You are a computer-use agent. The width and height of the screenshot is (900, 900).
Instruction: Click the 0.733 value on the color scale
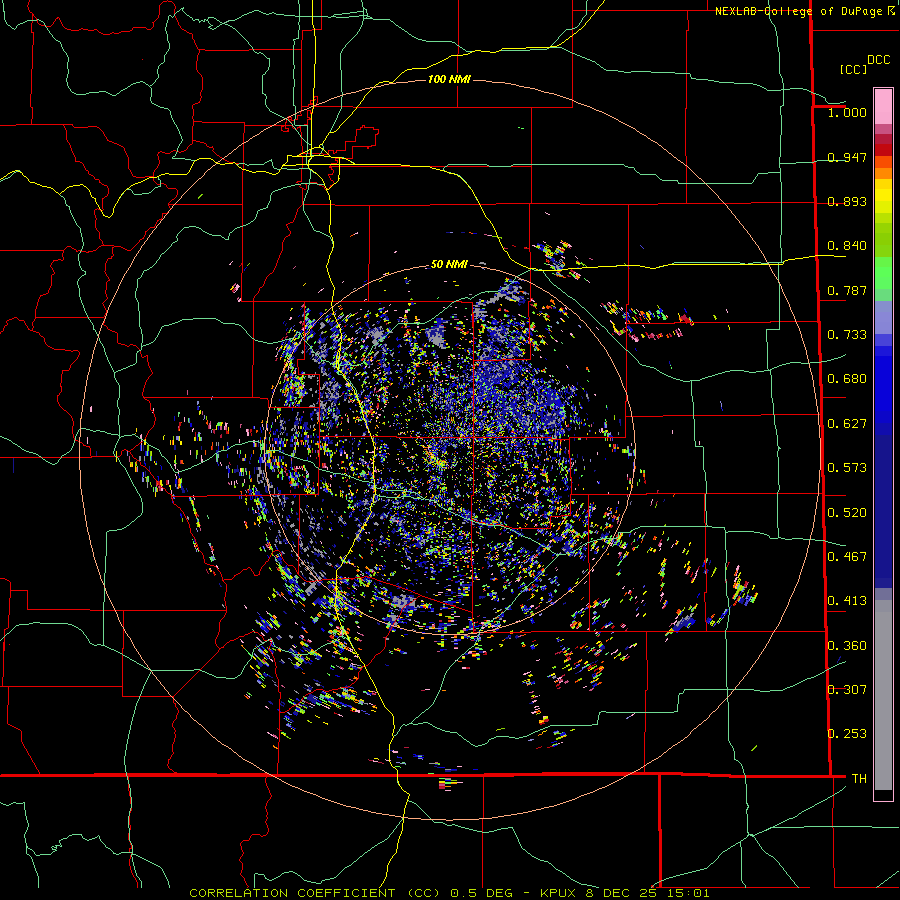[x=847, y=335]
